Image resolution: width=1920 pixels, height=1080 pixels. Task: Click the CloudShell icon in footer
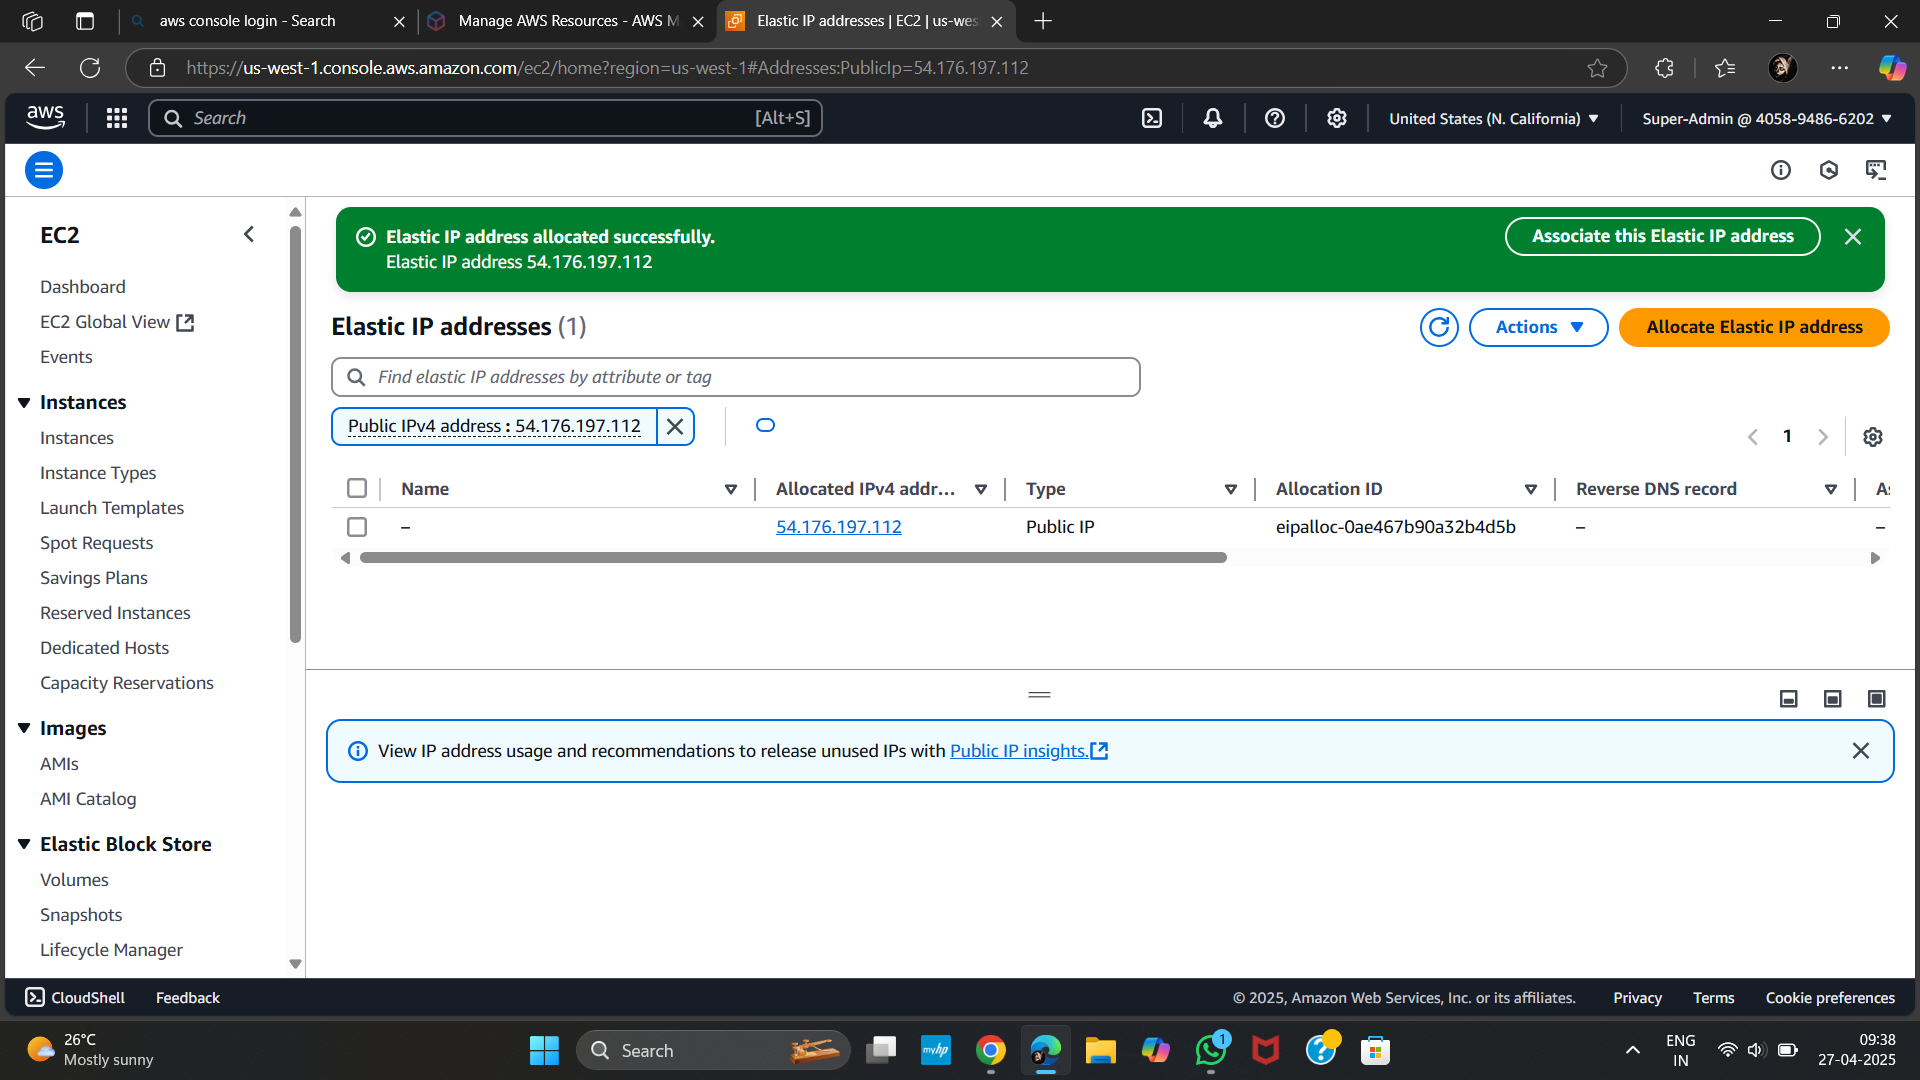pos(35,997)
